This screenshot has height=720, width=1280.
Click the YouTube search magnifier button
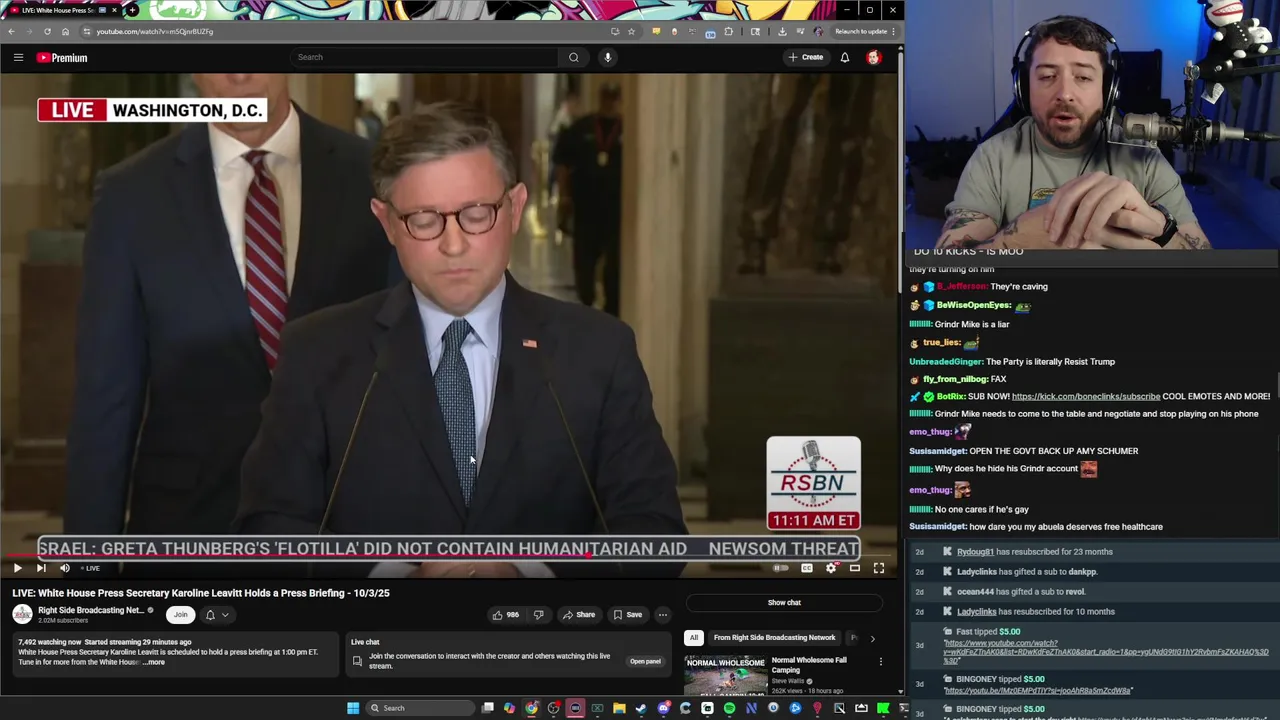(x=574, y=57)
